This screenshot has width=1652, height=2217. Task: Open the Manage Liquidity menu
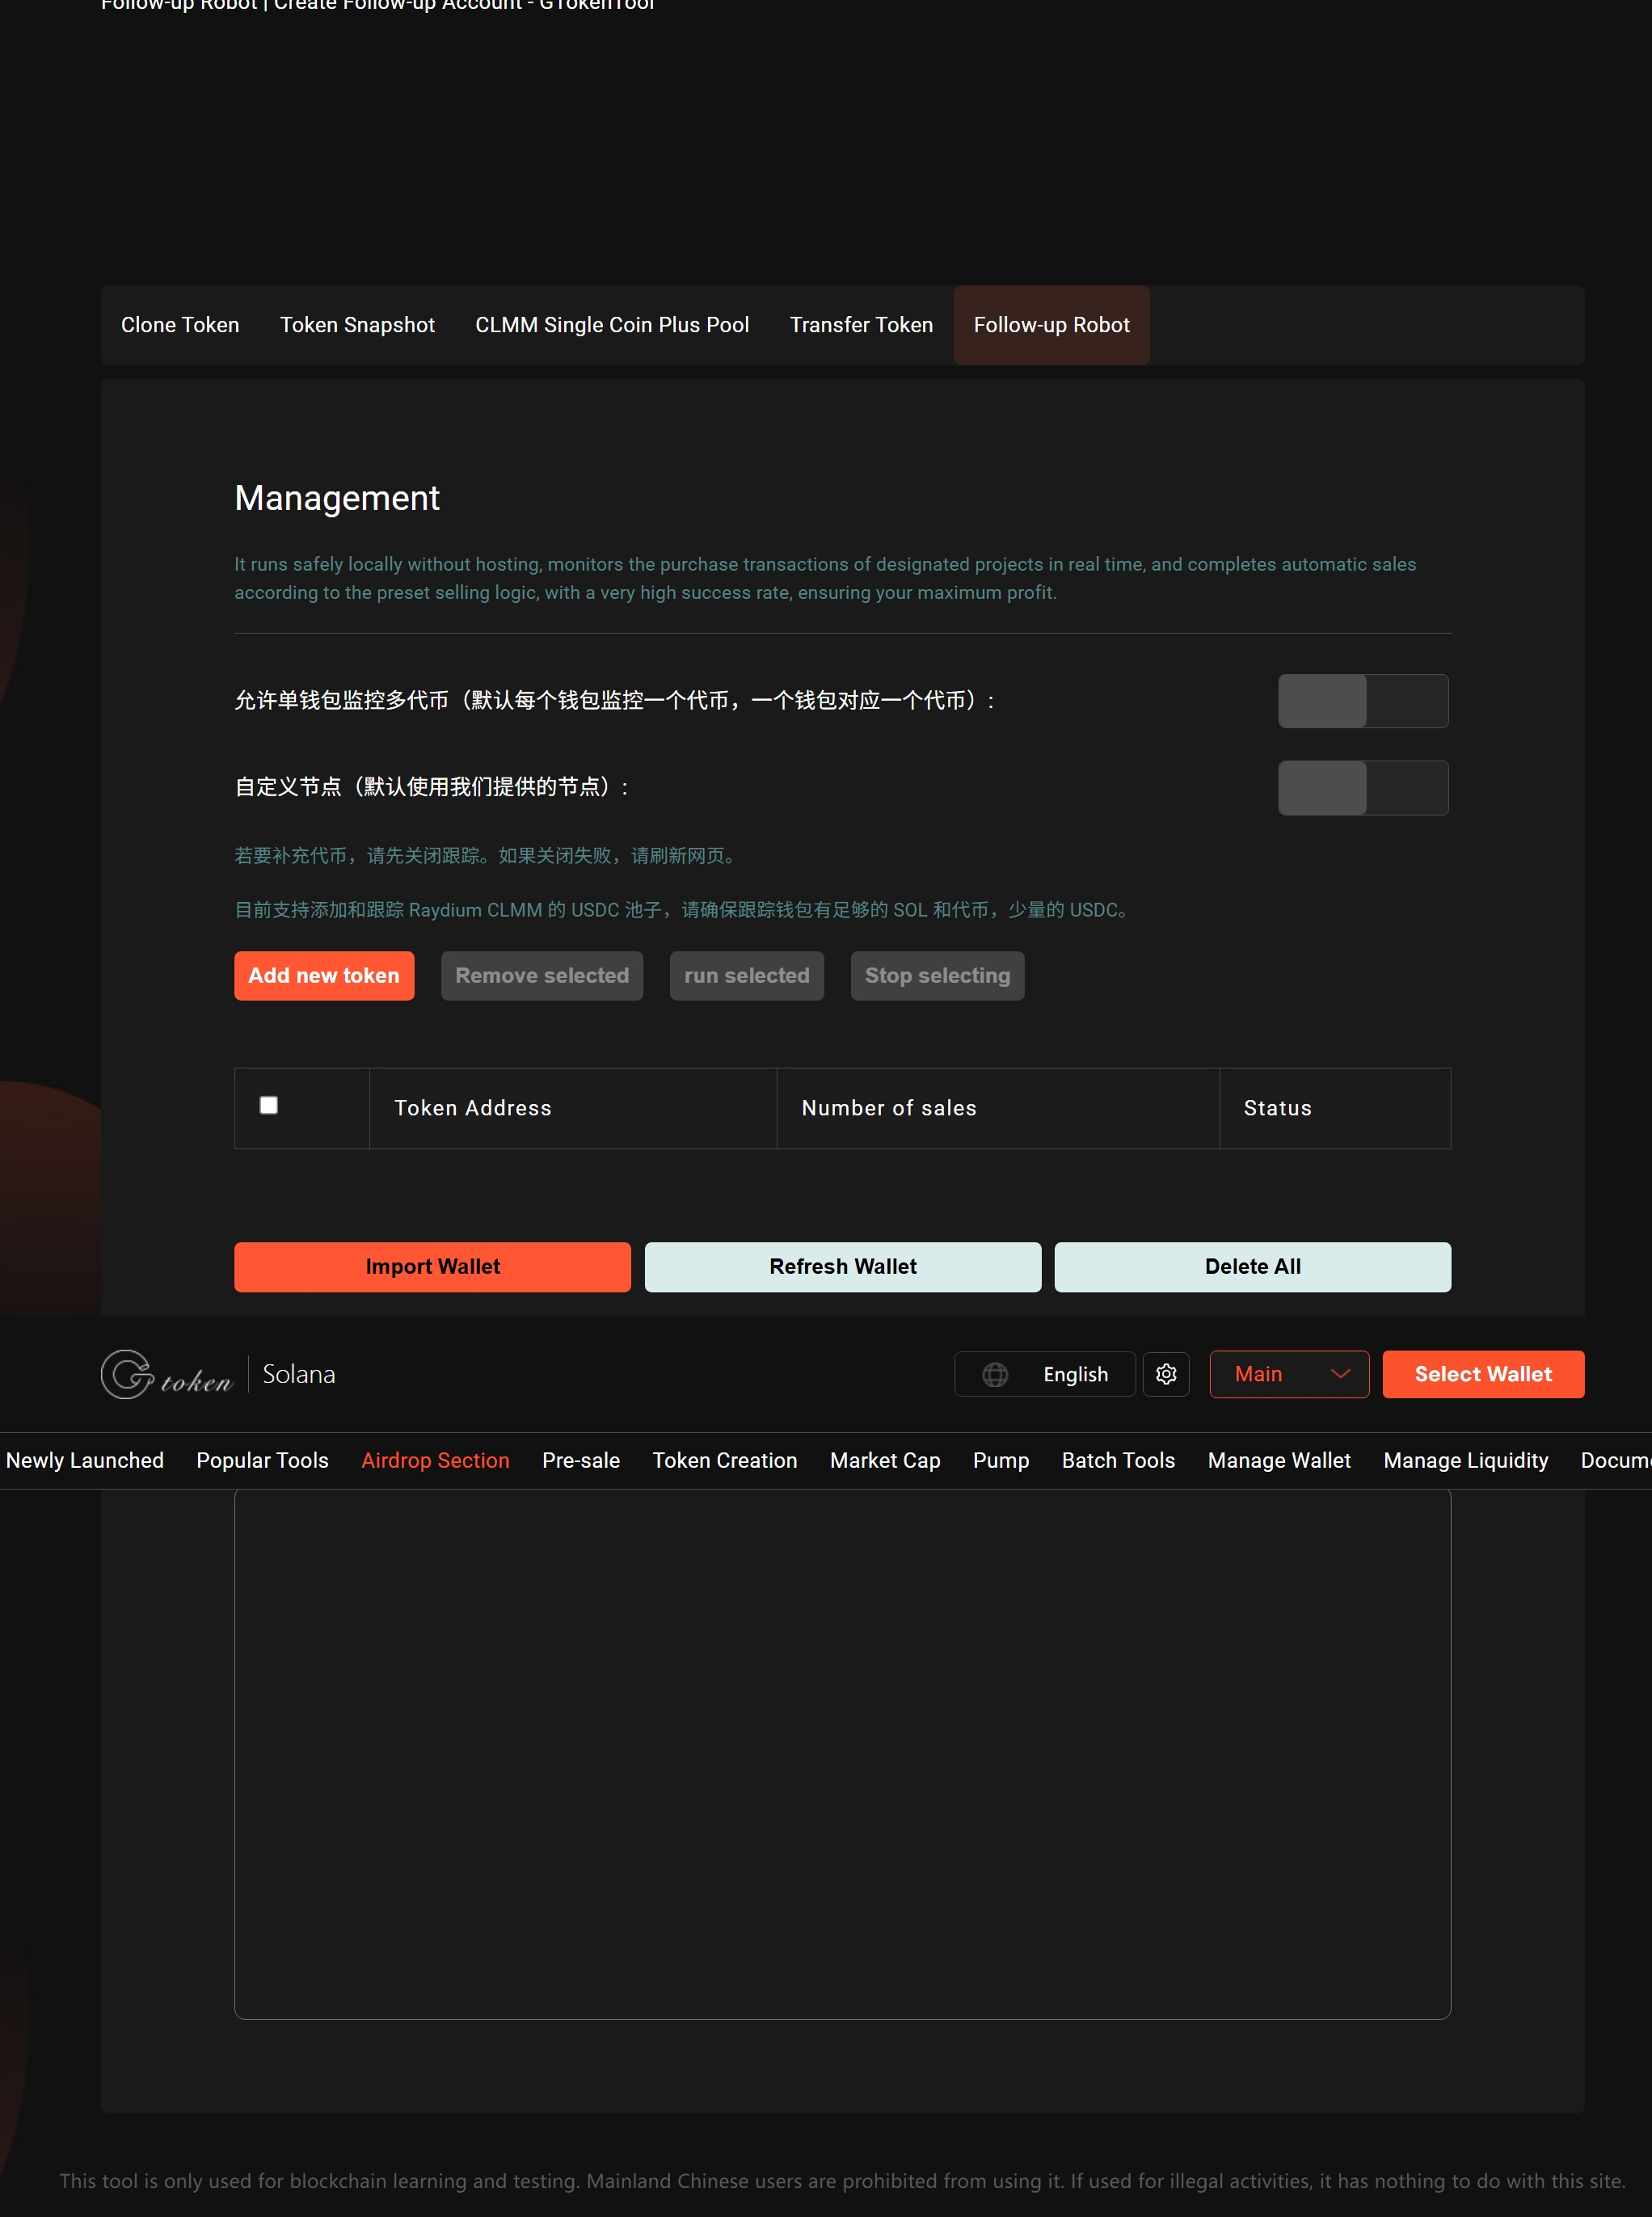(x=1466, y=1460)
